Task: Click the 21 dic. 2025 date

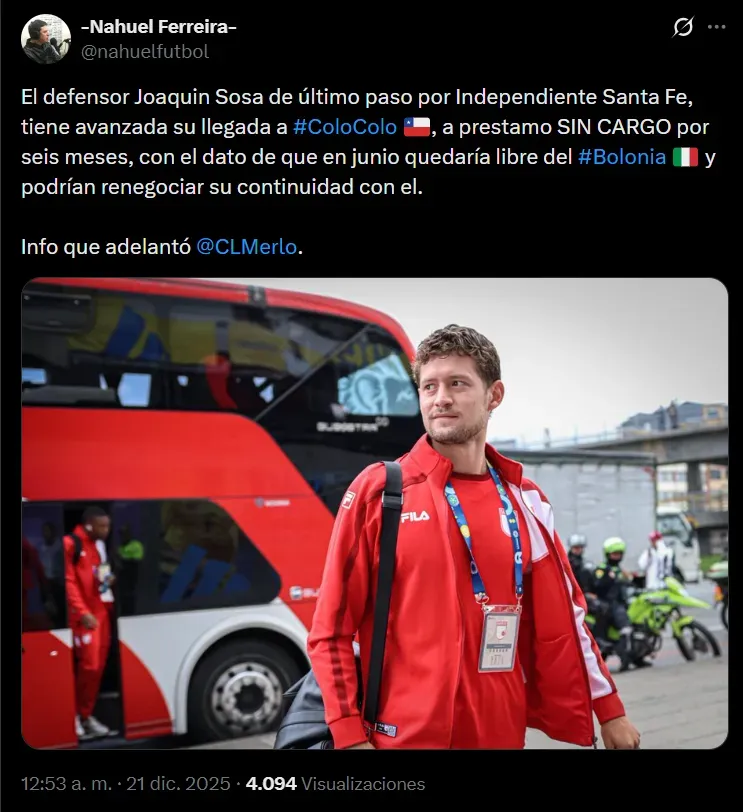Action: [178, 784]
